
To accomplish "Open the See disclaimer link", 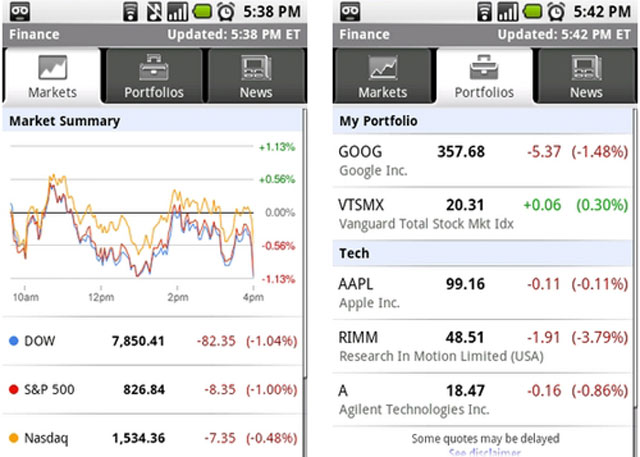I will pyautogui.click(x=483, y=452).
